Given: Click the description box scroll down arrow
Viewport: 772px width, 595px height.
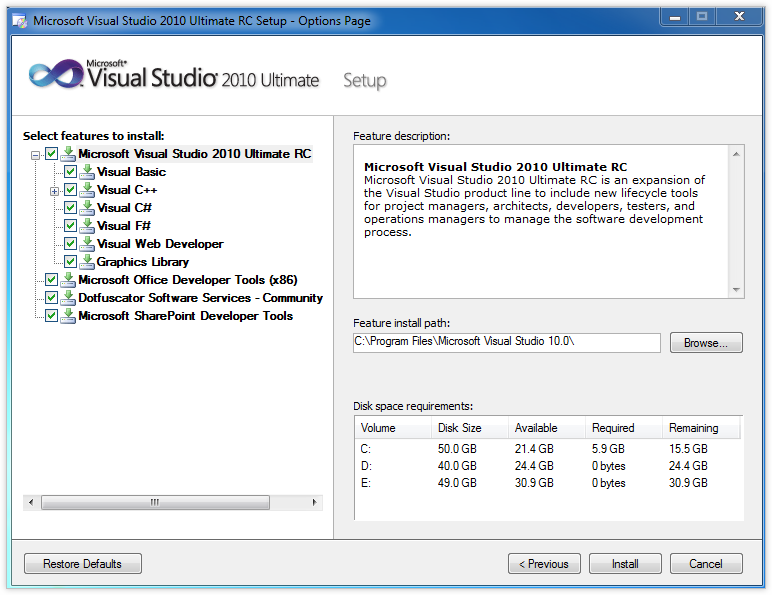Looking at the screenshot, I should tap(736, 290).
